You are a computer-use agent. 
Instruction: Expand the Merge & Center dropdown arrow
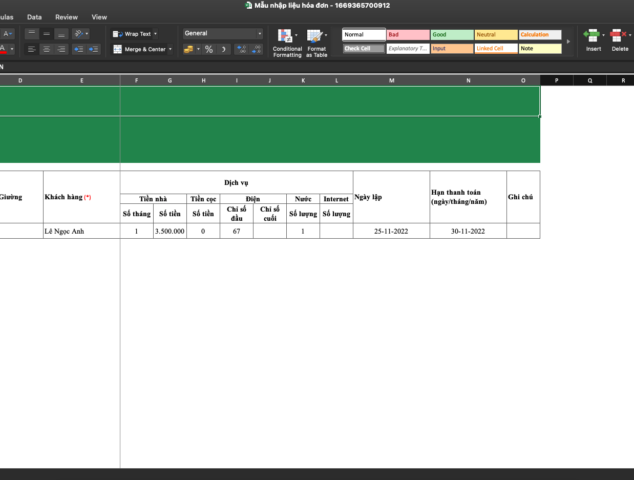click(170, 49)
